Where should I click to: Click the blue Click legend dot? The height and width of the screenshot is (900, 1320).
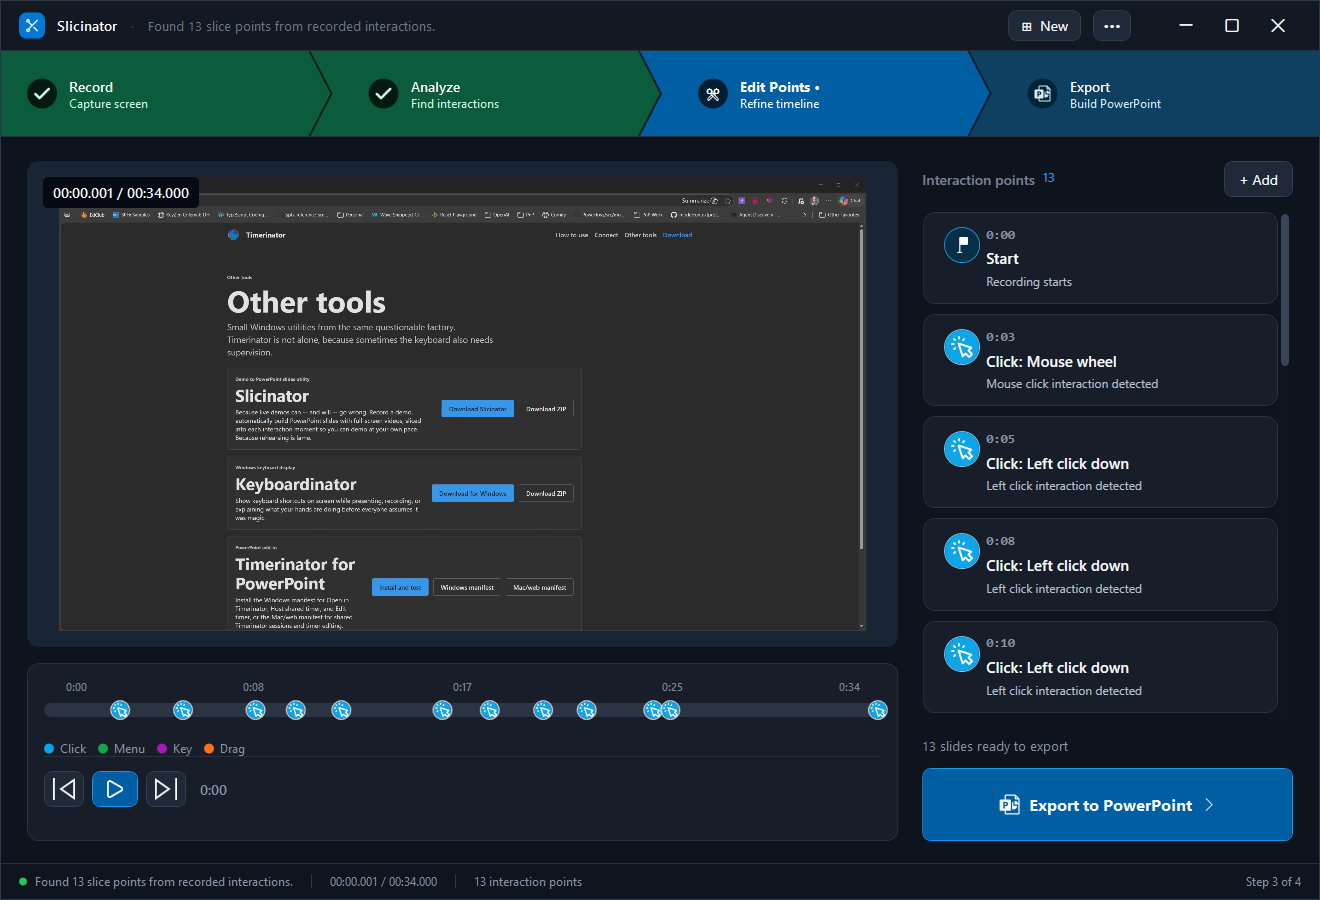(49, 749)
